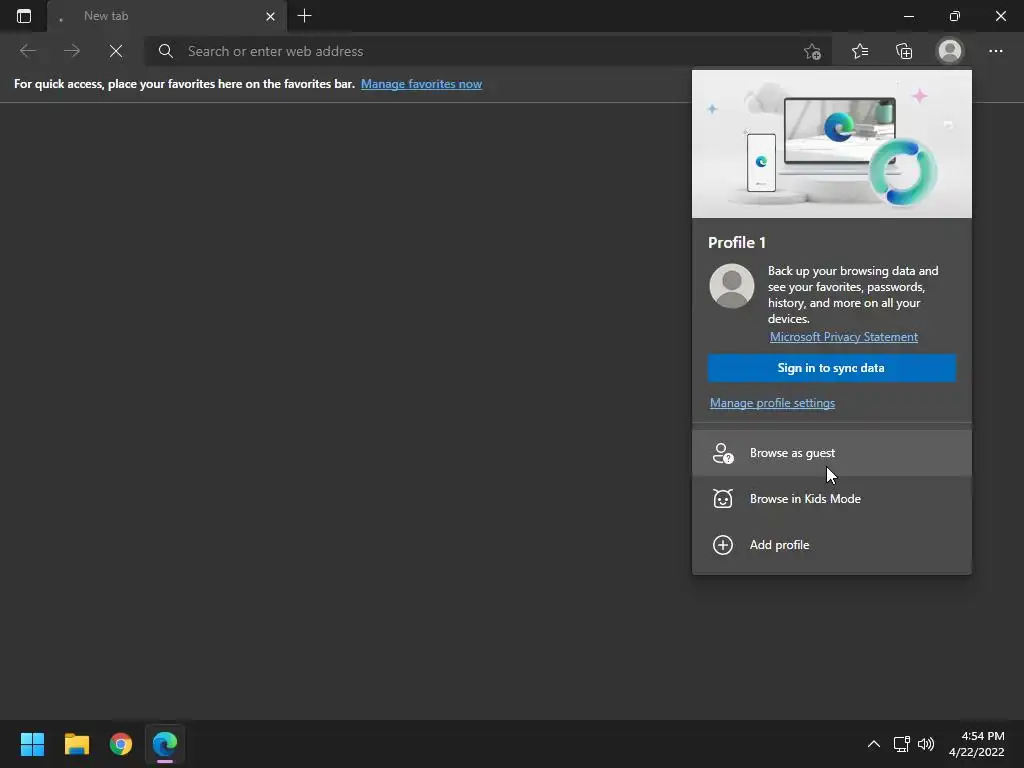
Task: Open Manage favorites now link
Action: (421, 84)
